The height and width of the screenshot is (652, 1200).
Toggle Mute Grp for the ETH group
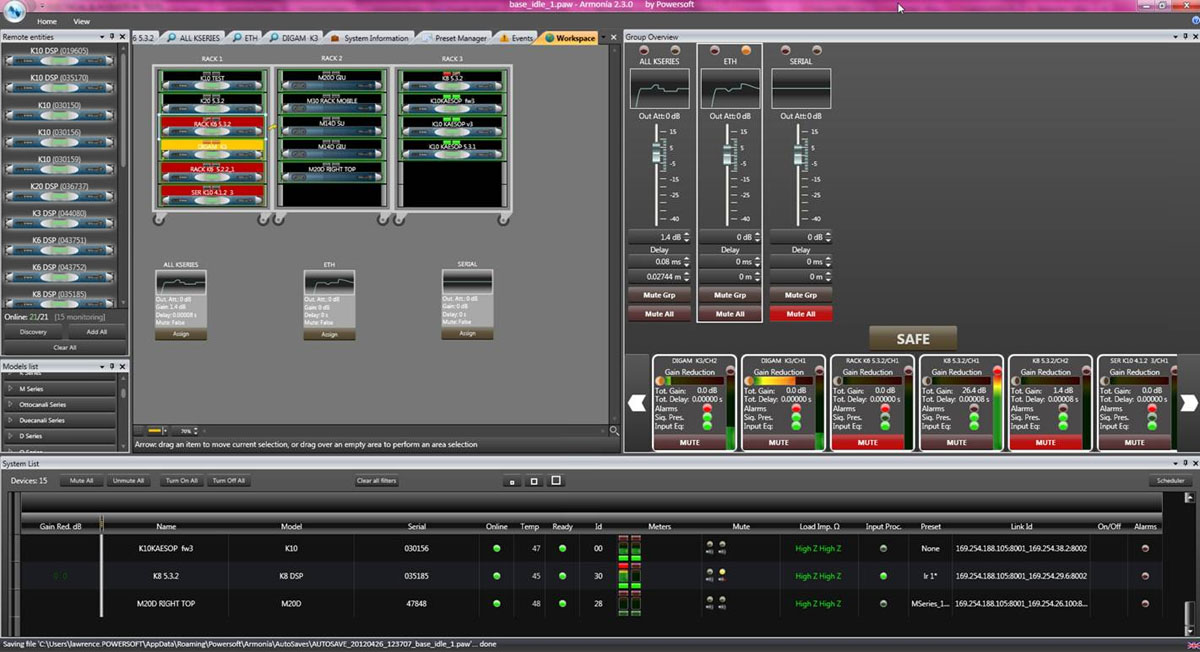tap(730, 295)
